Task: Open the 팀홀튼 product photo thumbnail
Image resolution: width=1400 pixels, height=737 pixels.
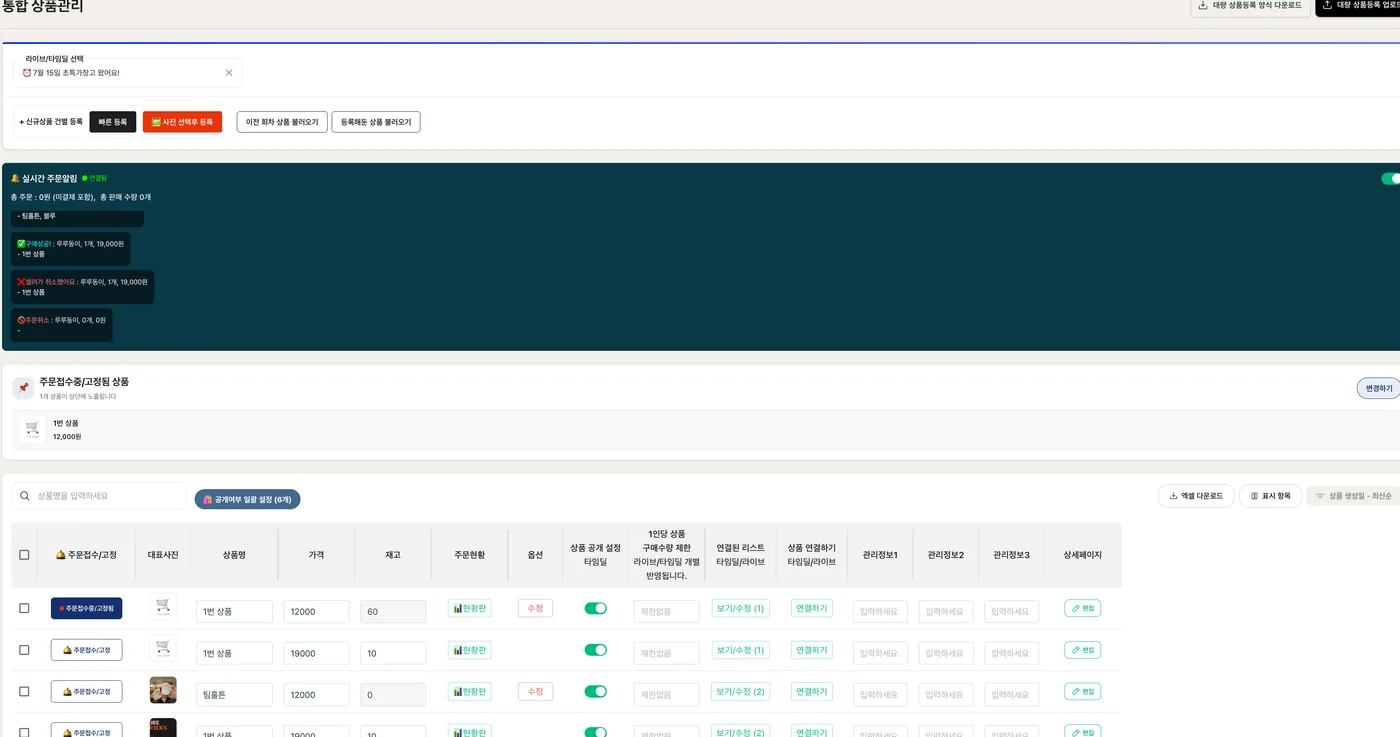Action: 163,690
